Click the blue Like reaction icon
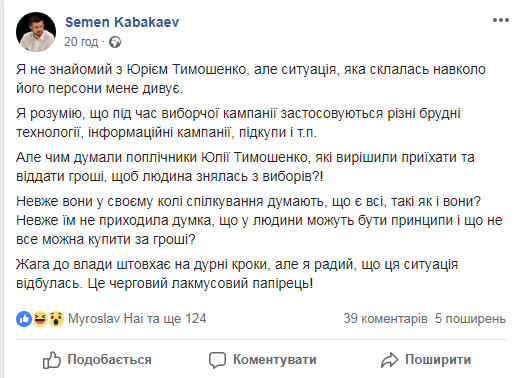Screen dimensions: 517x378 24,319
